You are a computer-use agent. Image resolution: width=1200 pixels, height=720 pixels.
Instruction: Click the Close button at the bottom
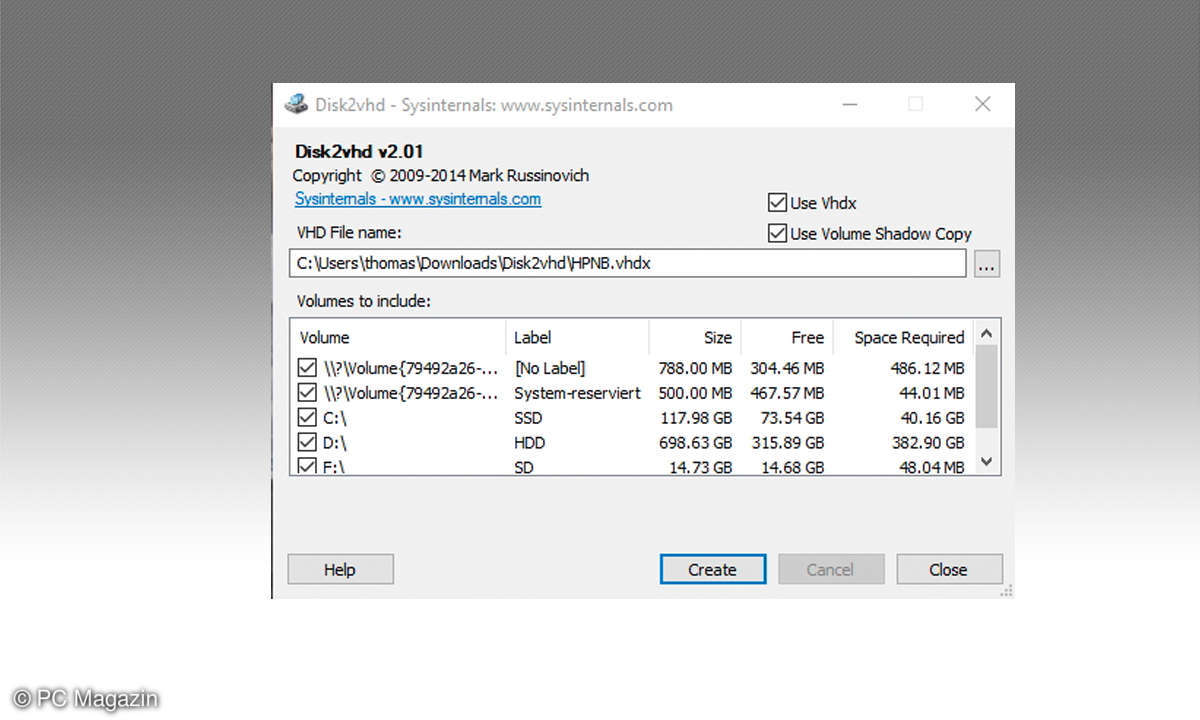(949, 569)
